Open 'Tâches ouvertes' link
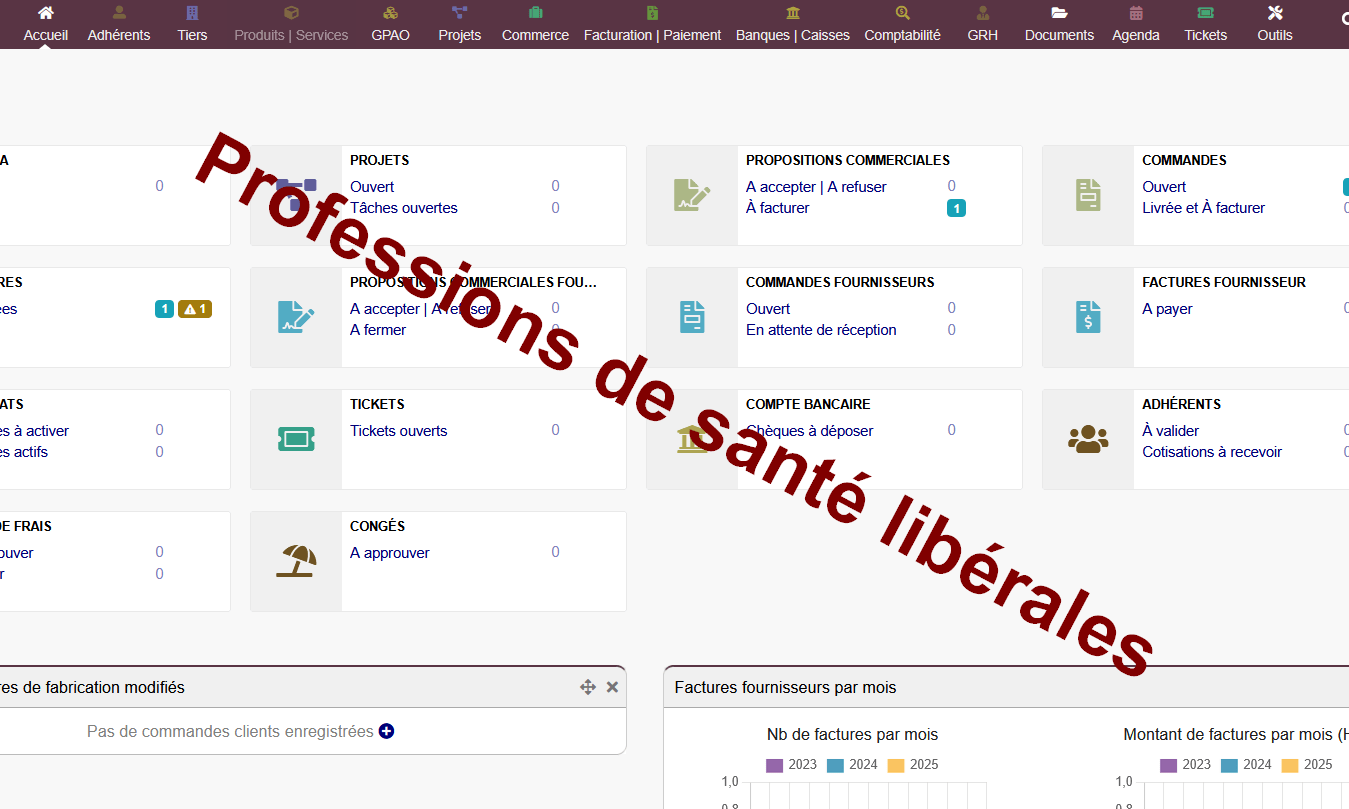The width and height of the screenshot is (1349, 809). [x=404, y=208]
